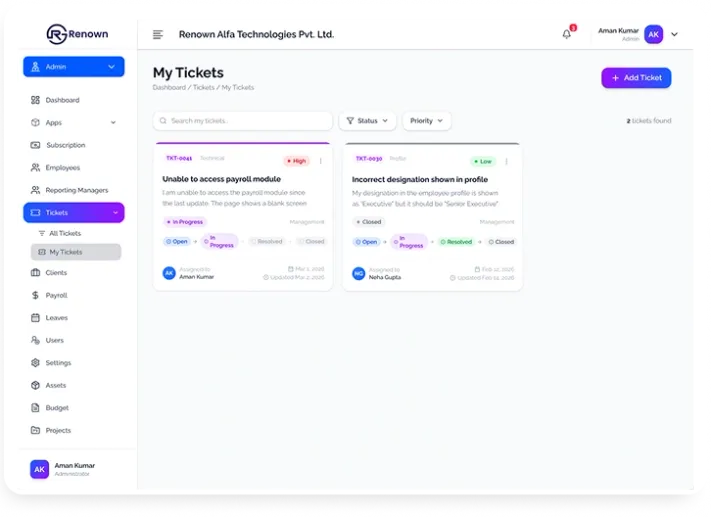Viewport: 711px width, 517px height.
Task: Click the Dashboard breadcrumb link
Action: 169,88
